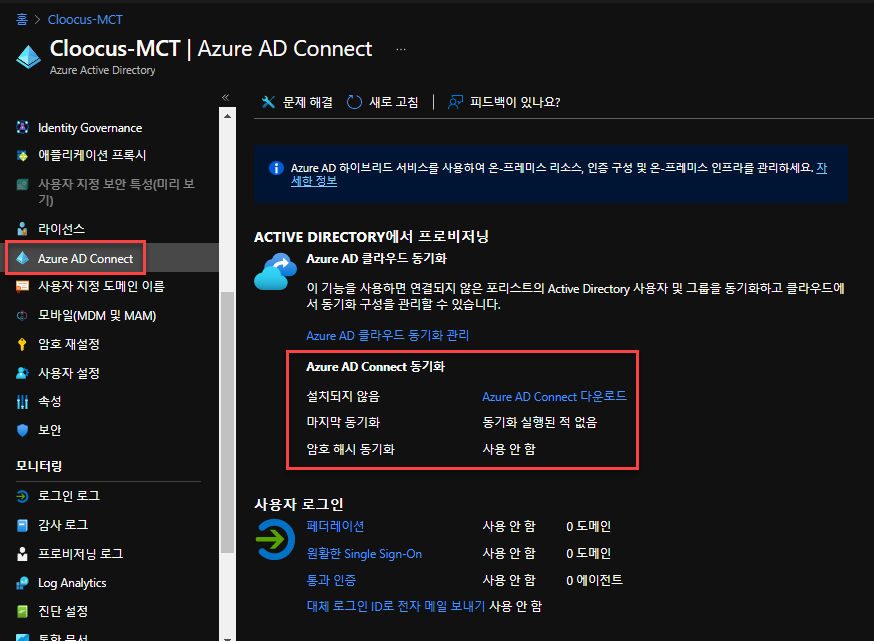874x641 pixels.
Task: Go to 홈 in the breadcrumb
Action: (x=22, y=20)
